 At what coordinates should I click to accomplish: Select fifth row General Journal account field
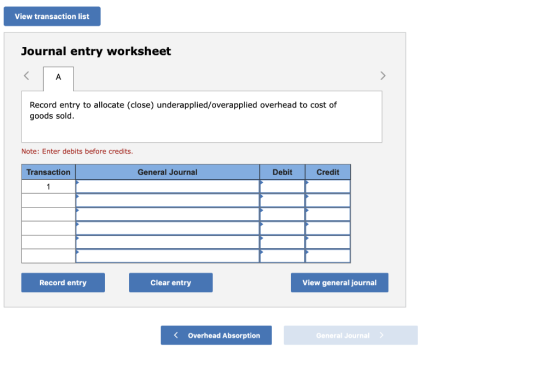point(168,242)
